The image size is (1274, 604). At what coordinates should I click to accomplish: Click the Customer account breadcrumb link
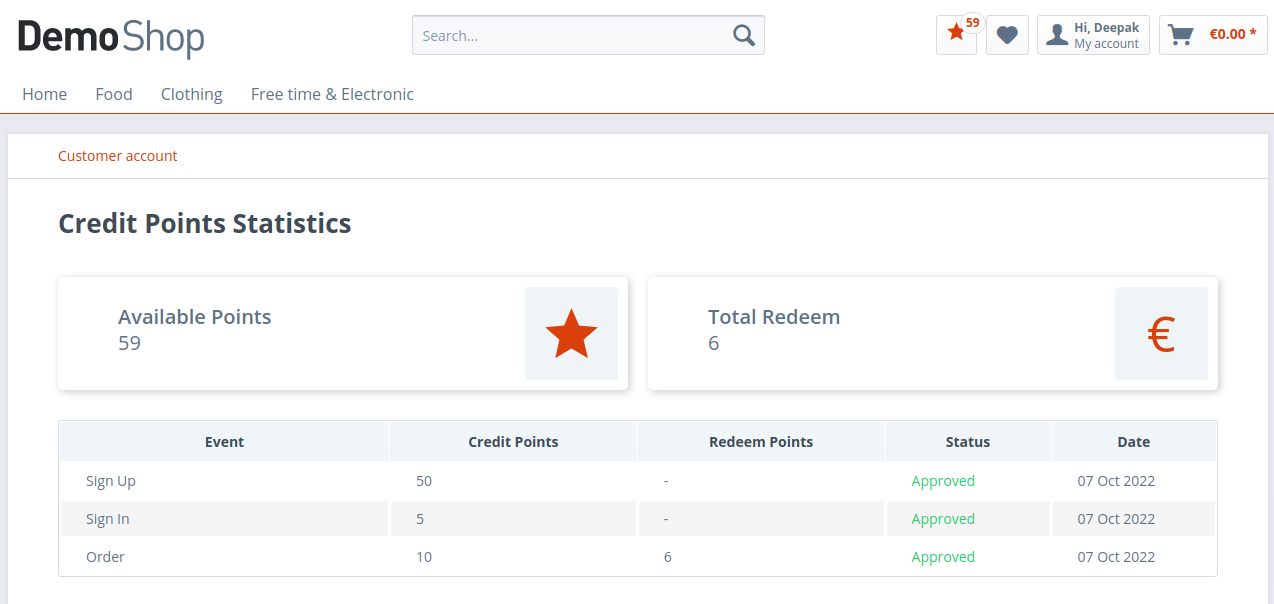coord(118,156)
